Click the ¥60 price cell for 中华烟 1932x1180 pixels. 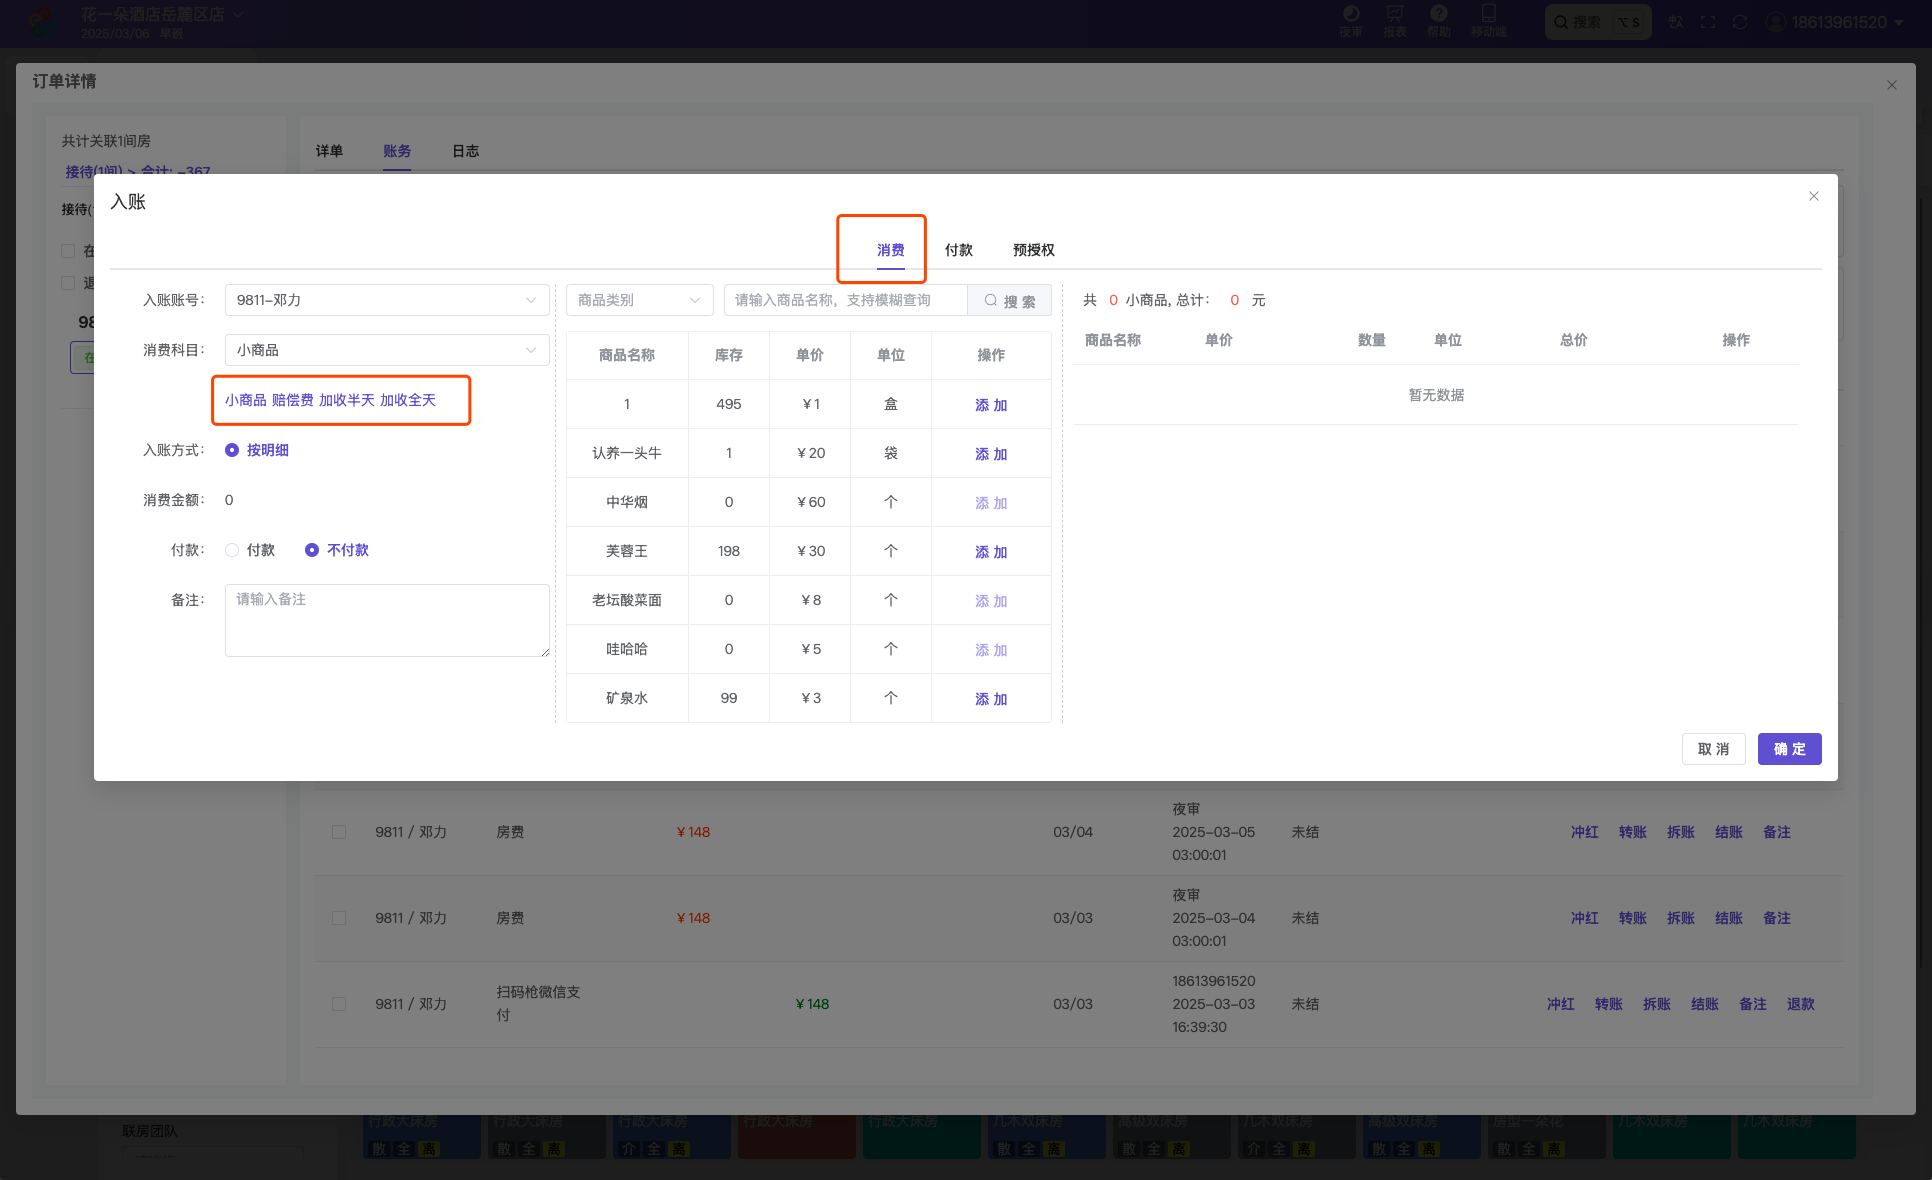click(x=810, y=502)
